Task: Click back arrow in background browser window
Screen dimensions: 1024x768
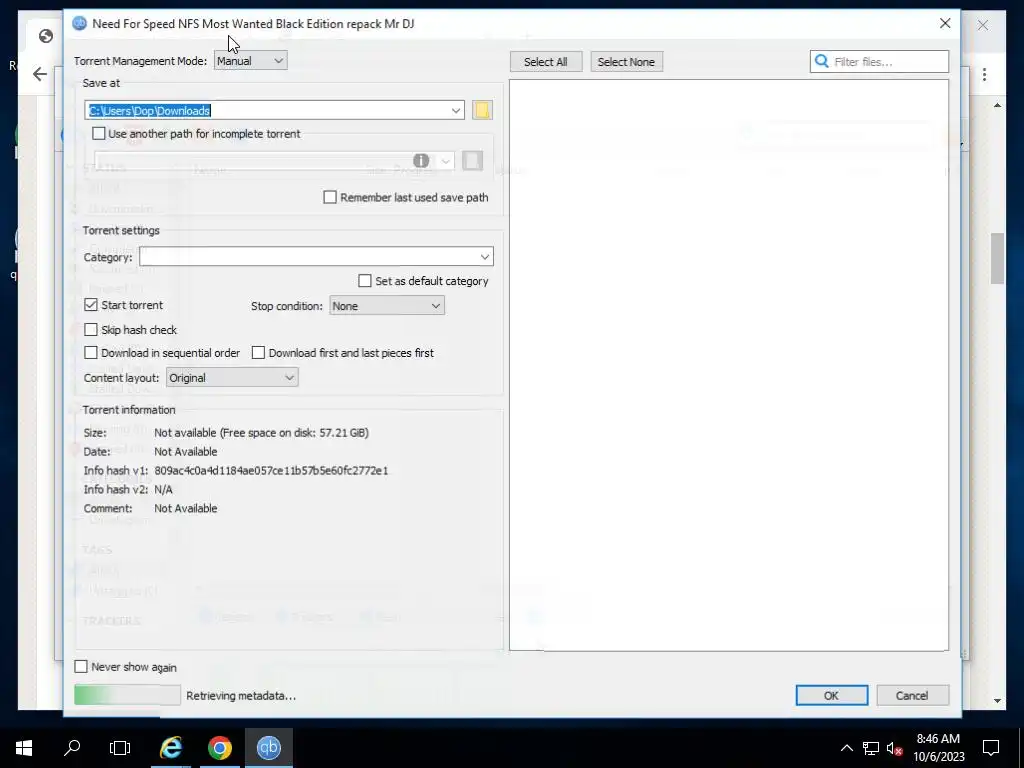Action: pos(40,74)
